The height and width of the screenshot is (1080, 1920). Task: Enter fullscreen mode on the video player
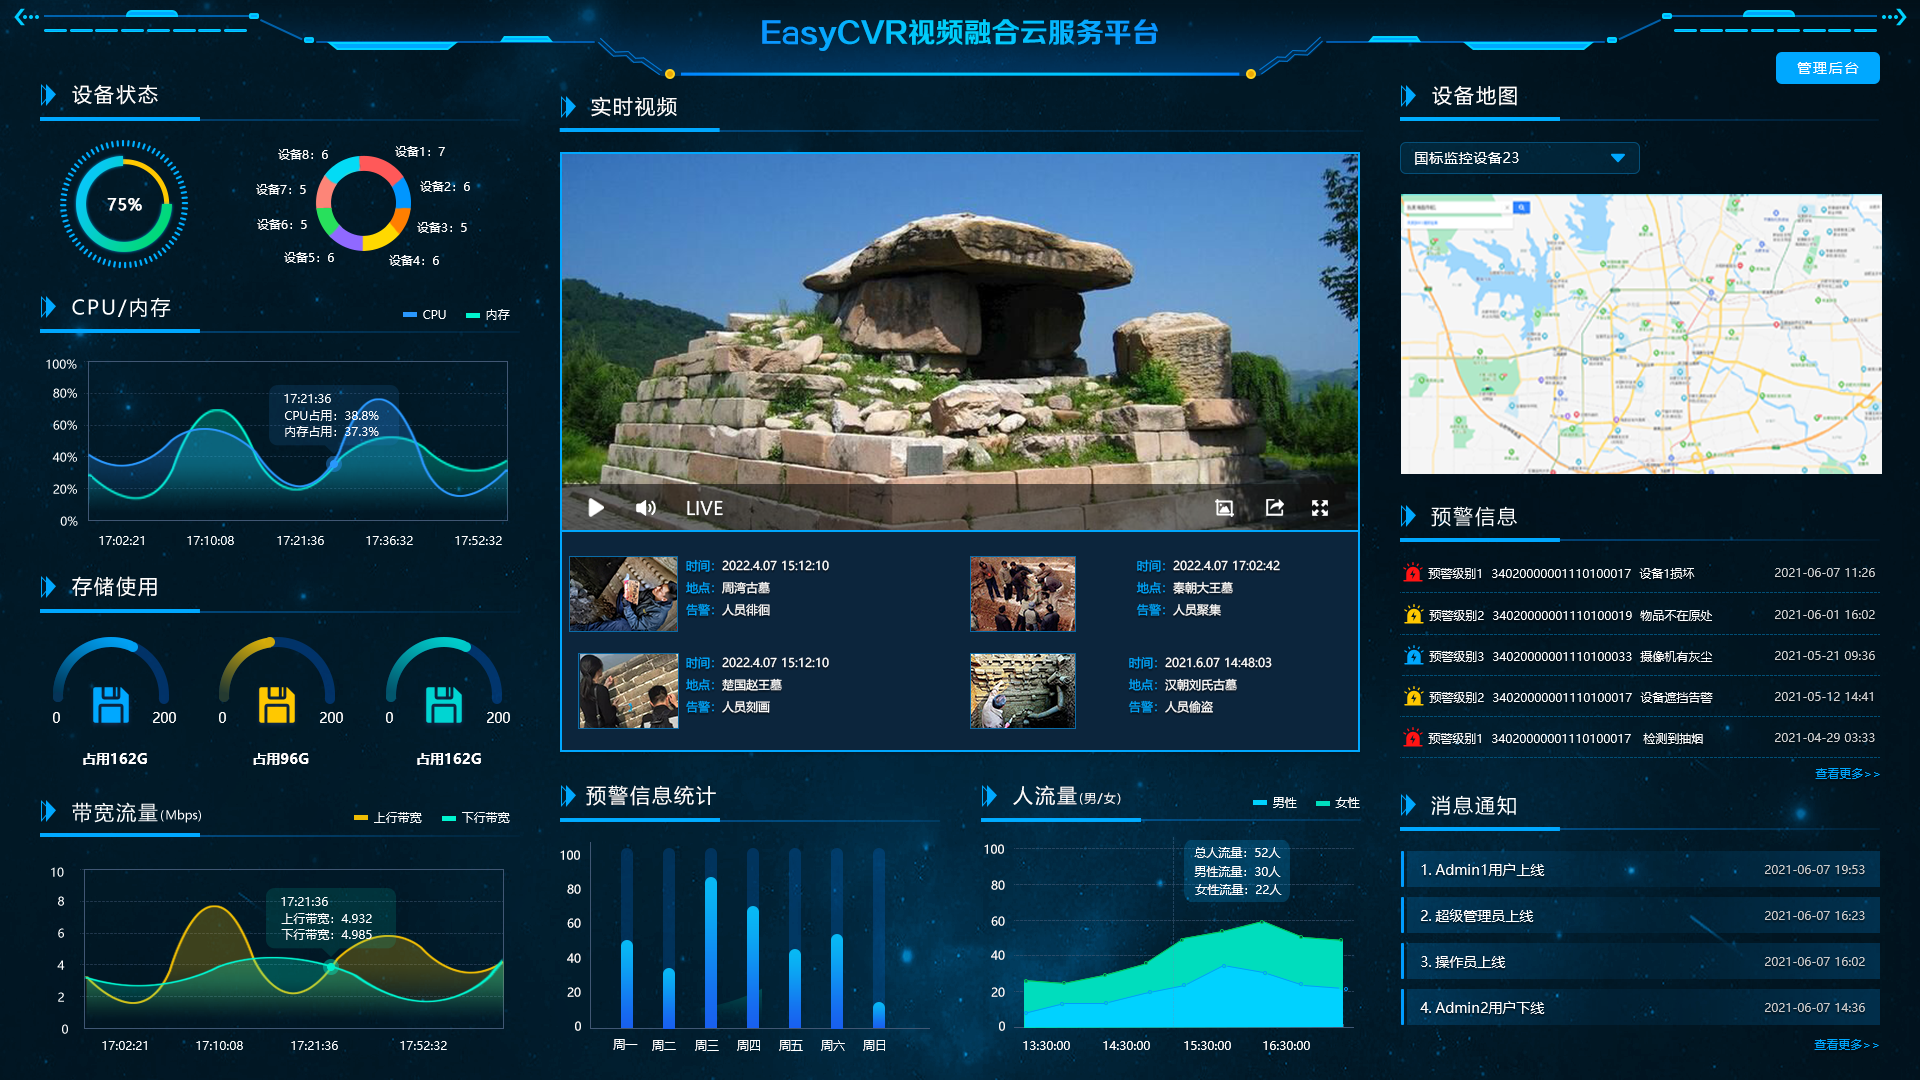(1320, 508)
